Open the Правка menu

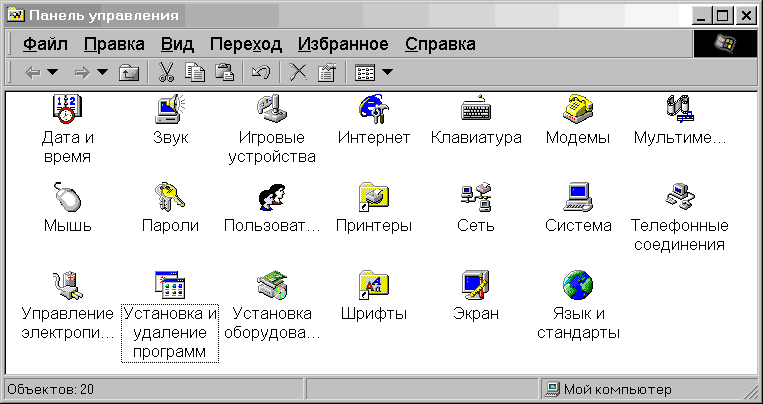(x=114, y=44)
